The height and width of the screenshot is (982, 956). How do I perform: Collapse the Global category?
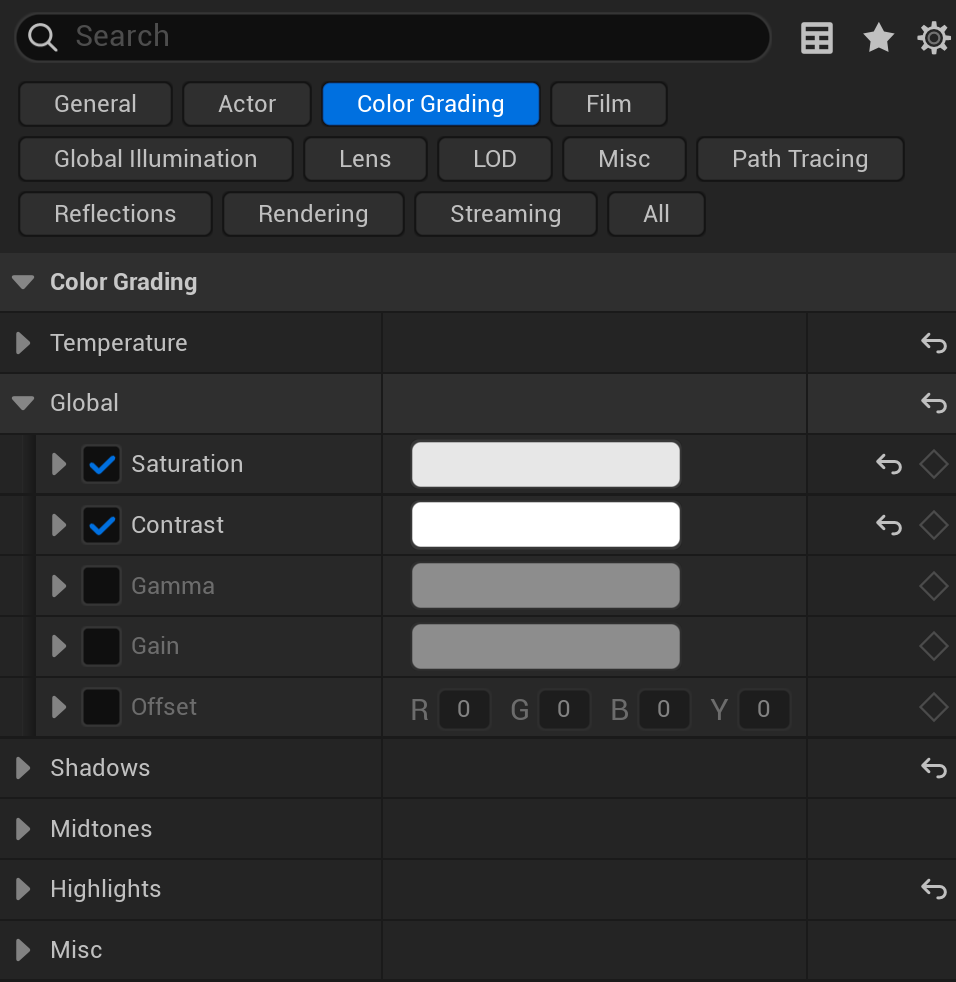pyautogui.click(x=23, y=403)
